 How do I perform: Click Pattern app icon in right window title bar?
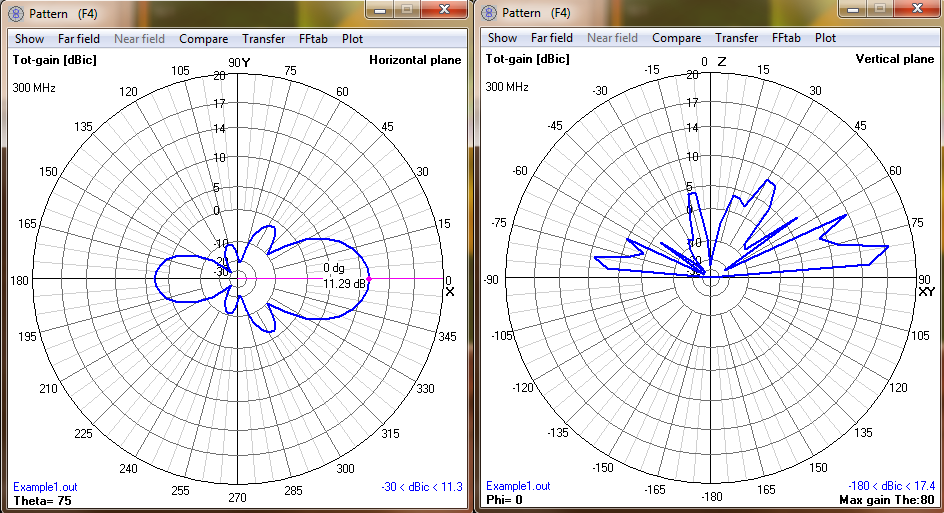click(x=489, y=12)
